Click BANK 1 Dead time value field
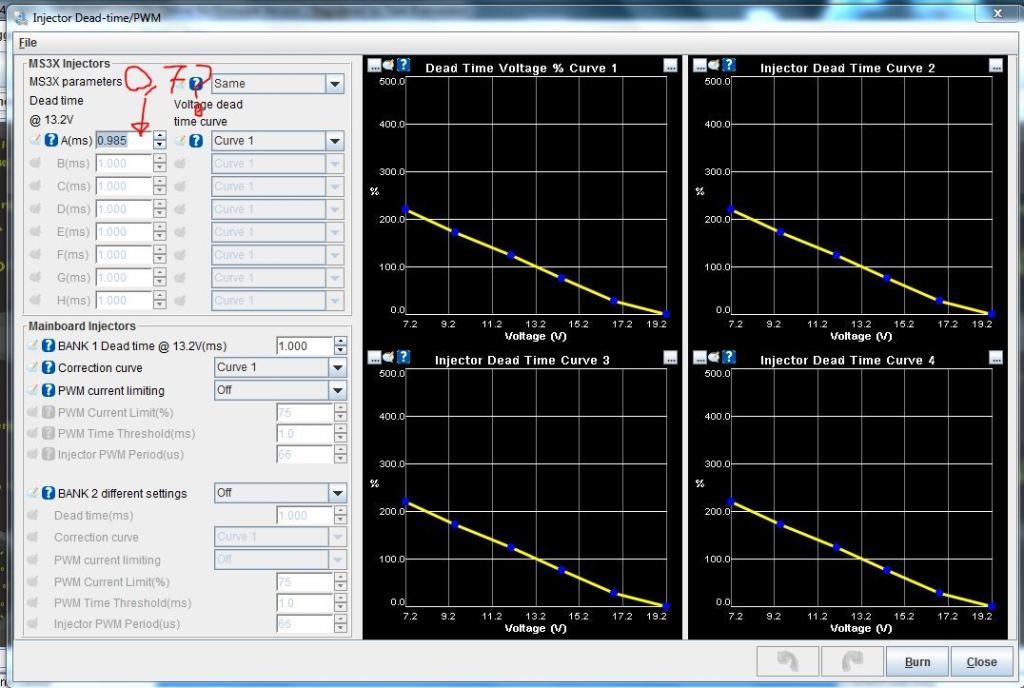The width and height of the screenshot is (1024, 688). tap(305, 346)
